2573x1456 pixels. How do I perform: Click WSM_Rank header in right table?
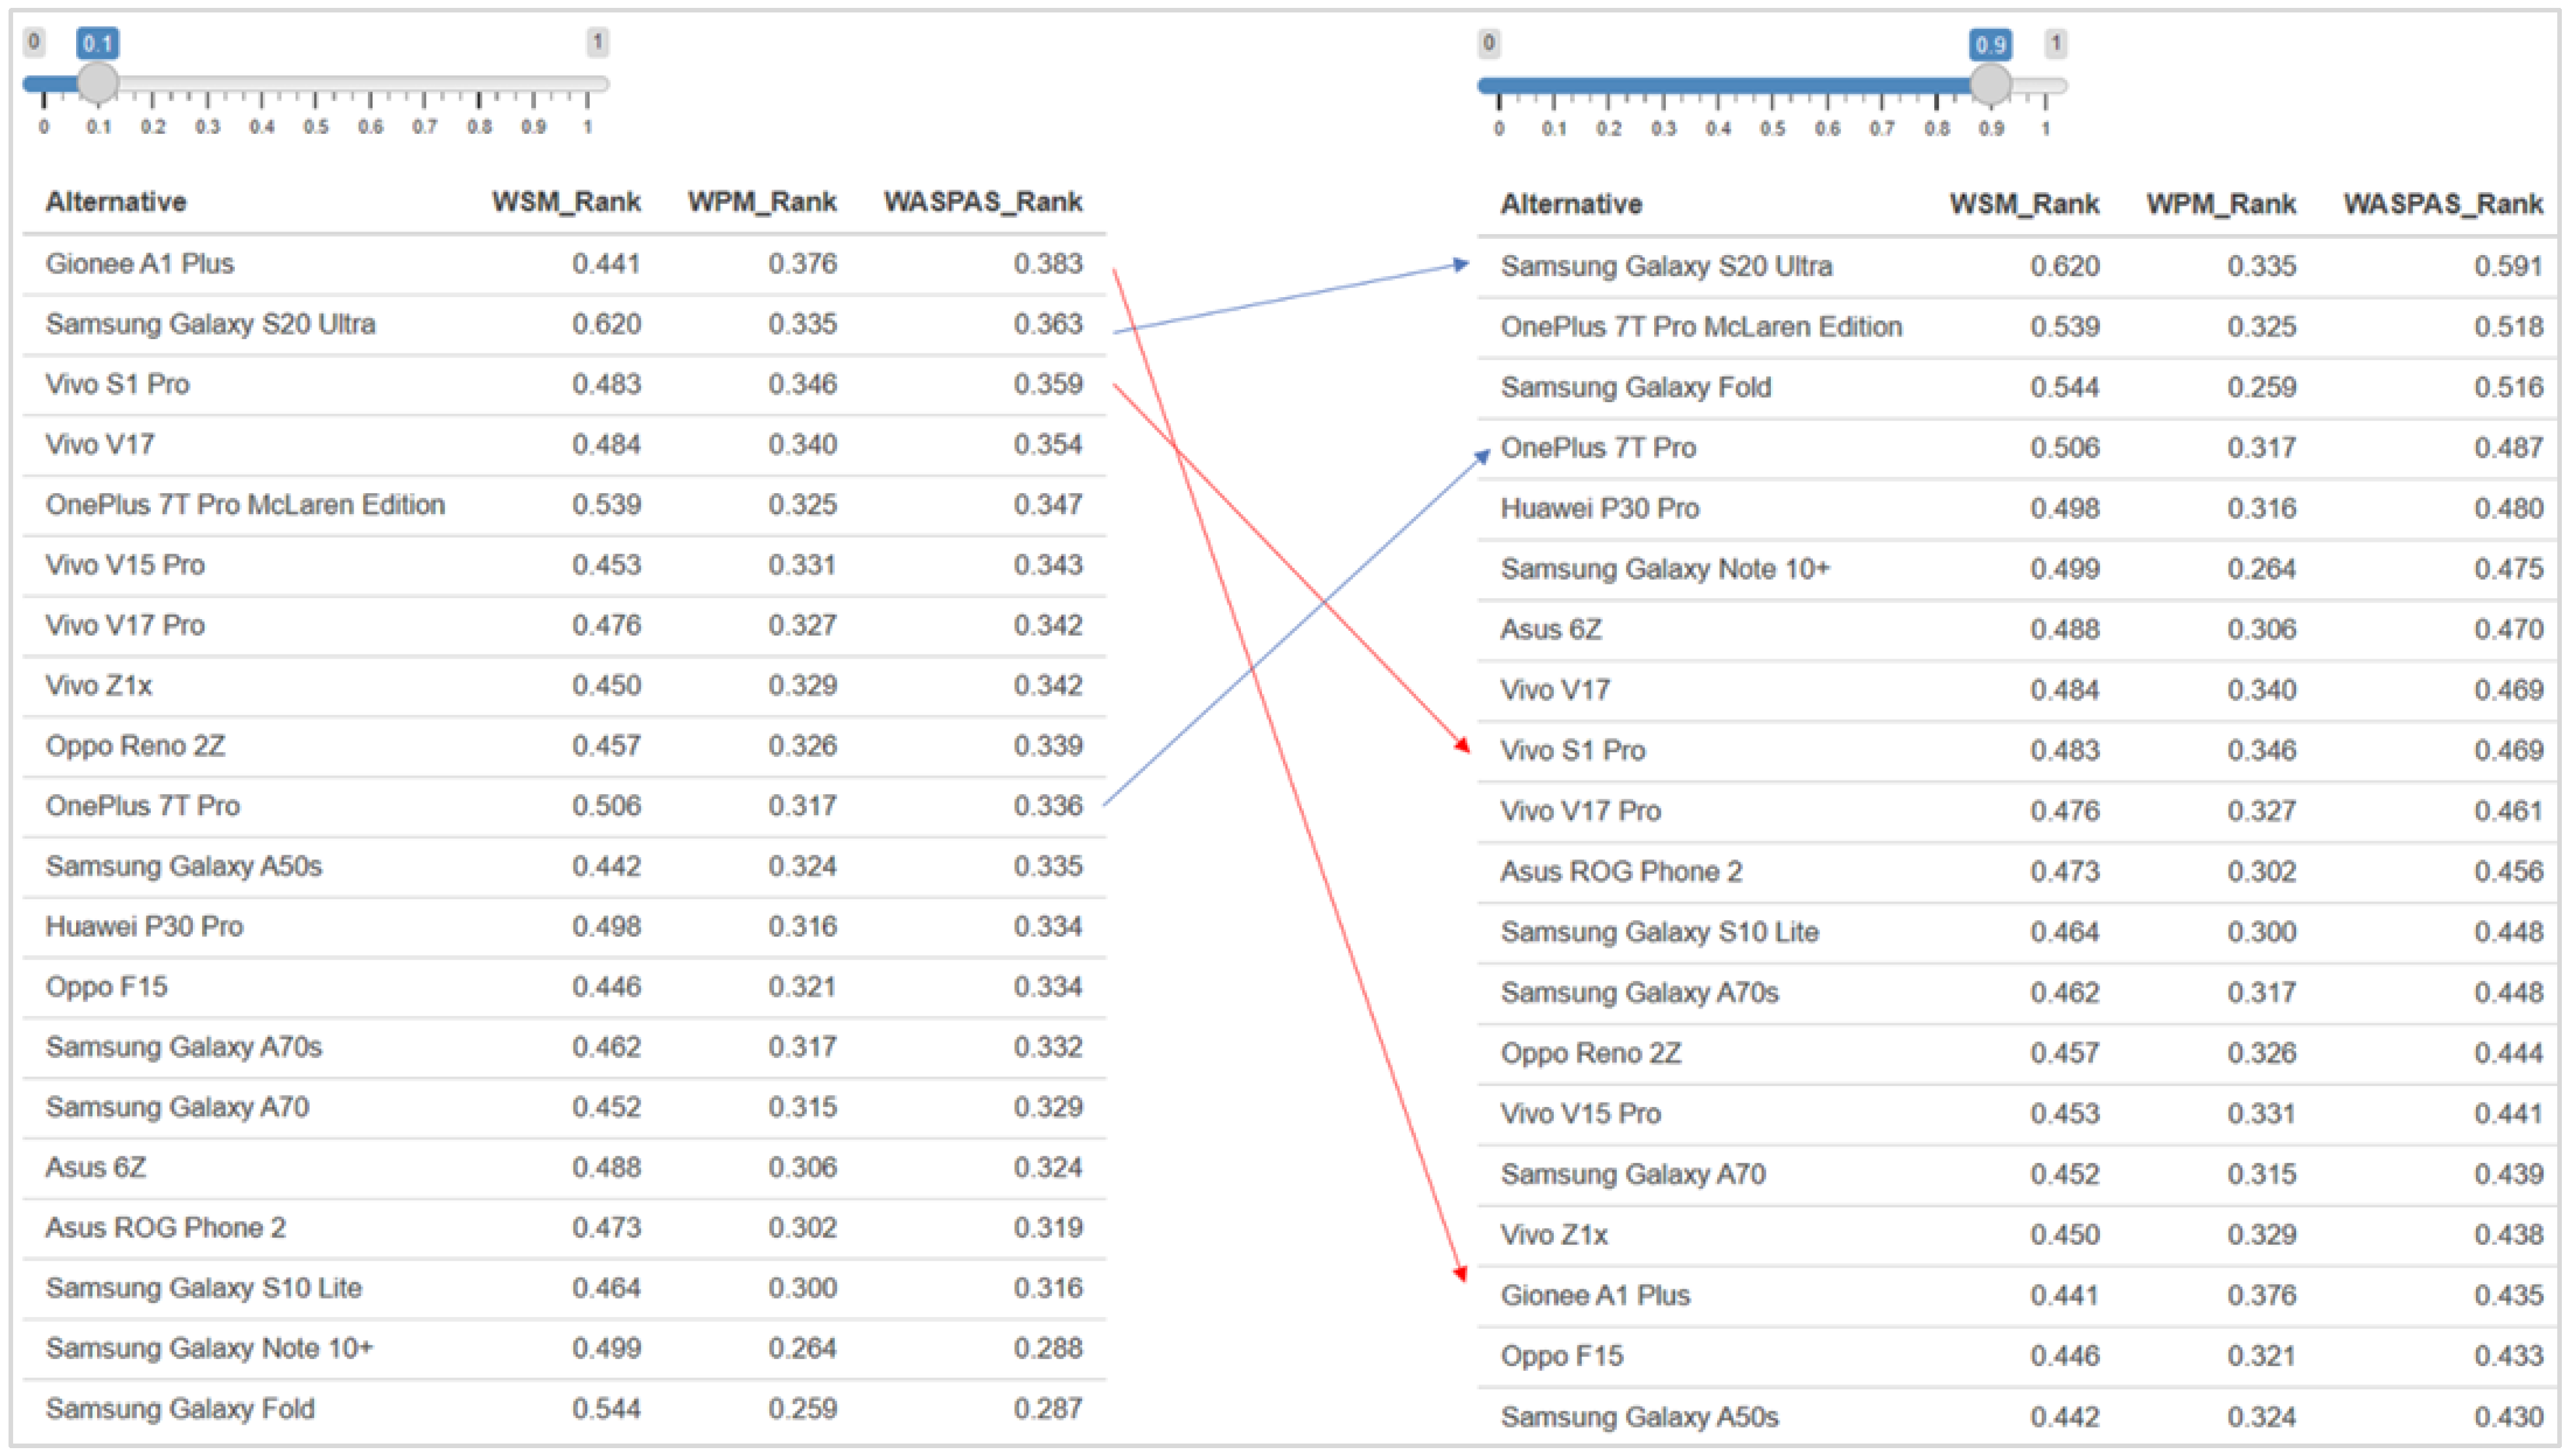pyautogui.click(x=2024, y=204)
